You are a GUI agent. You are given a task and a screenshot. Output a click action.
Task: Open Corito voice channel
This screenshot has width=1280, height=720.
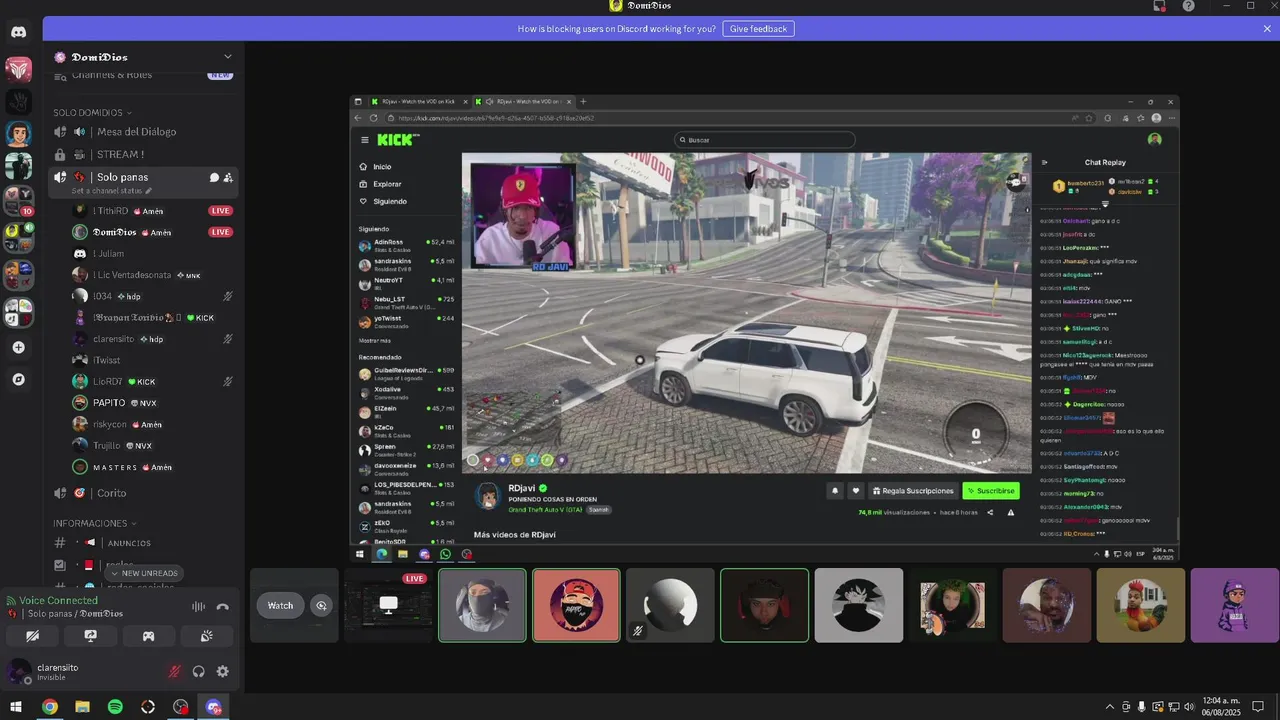click(145, 493)
